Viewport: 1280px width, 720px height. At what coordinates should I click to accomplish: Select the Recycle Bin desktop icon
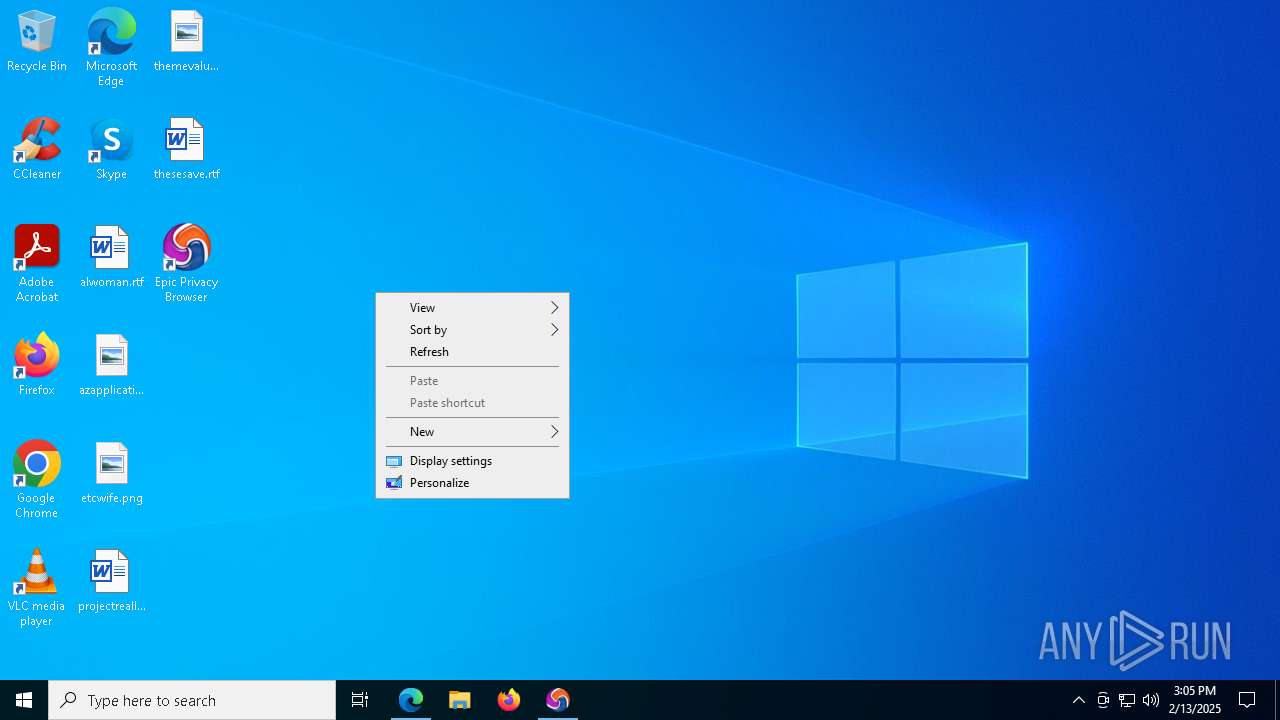[x=37, y=41]
